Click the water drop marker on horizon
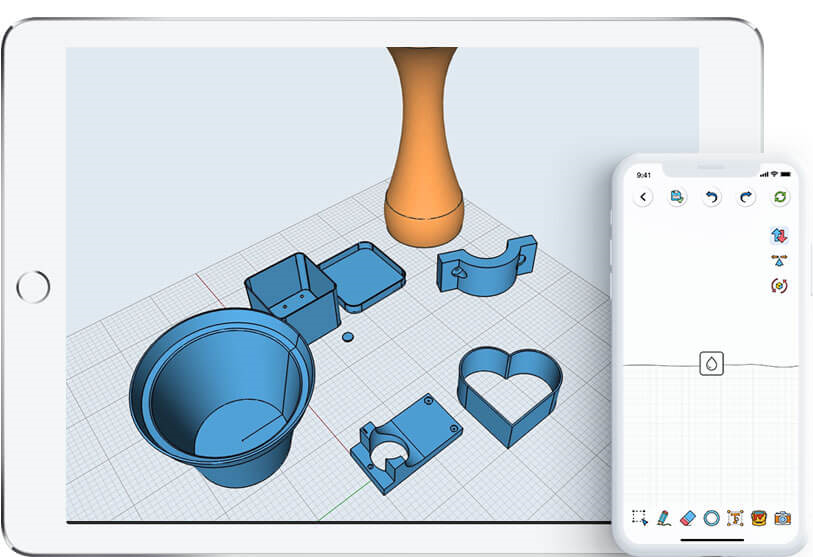Screen dimensions: 813x557 711,364
